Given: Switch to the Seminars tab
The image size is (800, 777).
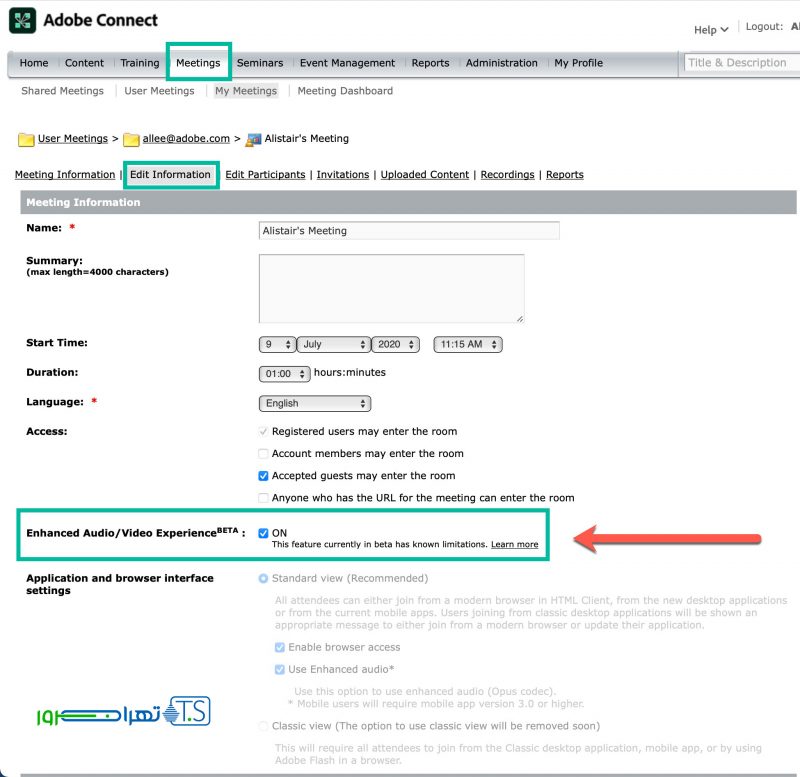Looking at the screenshot, I should [x=260, y=63].
